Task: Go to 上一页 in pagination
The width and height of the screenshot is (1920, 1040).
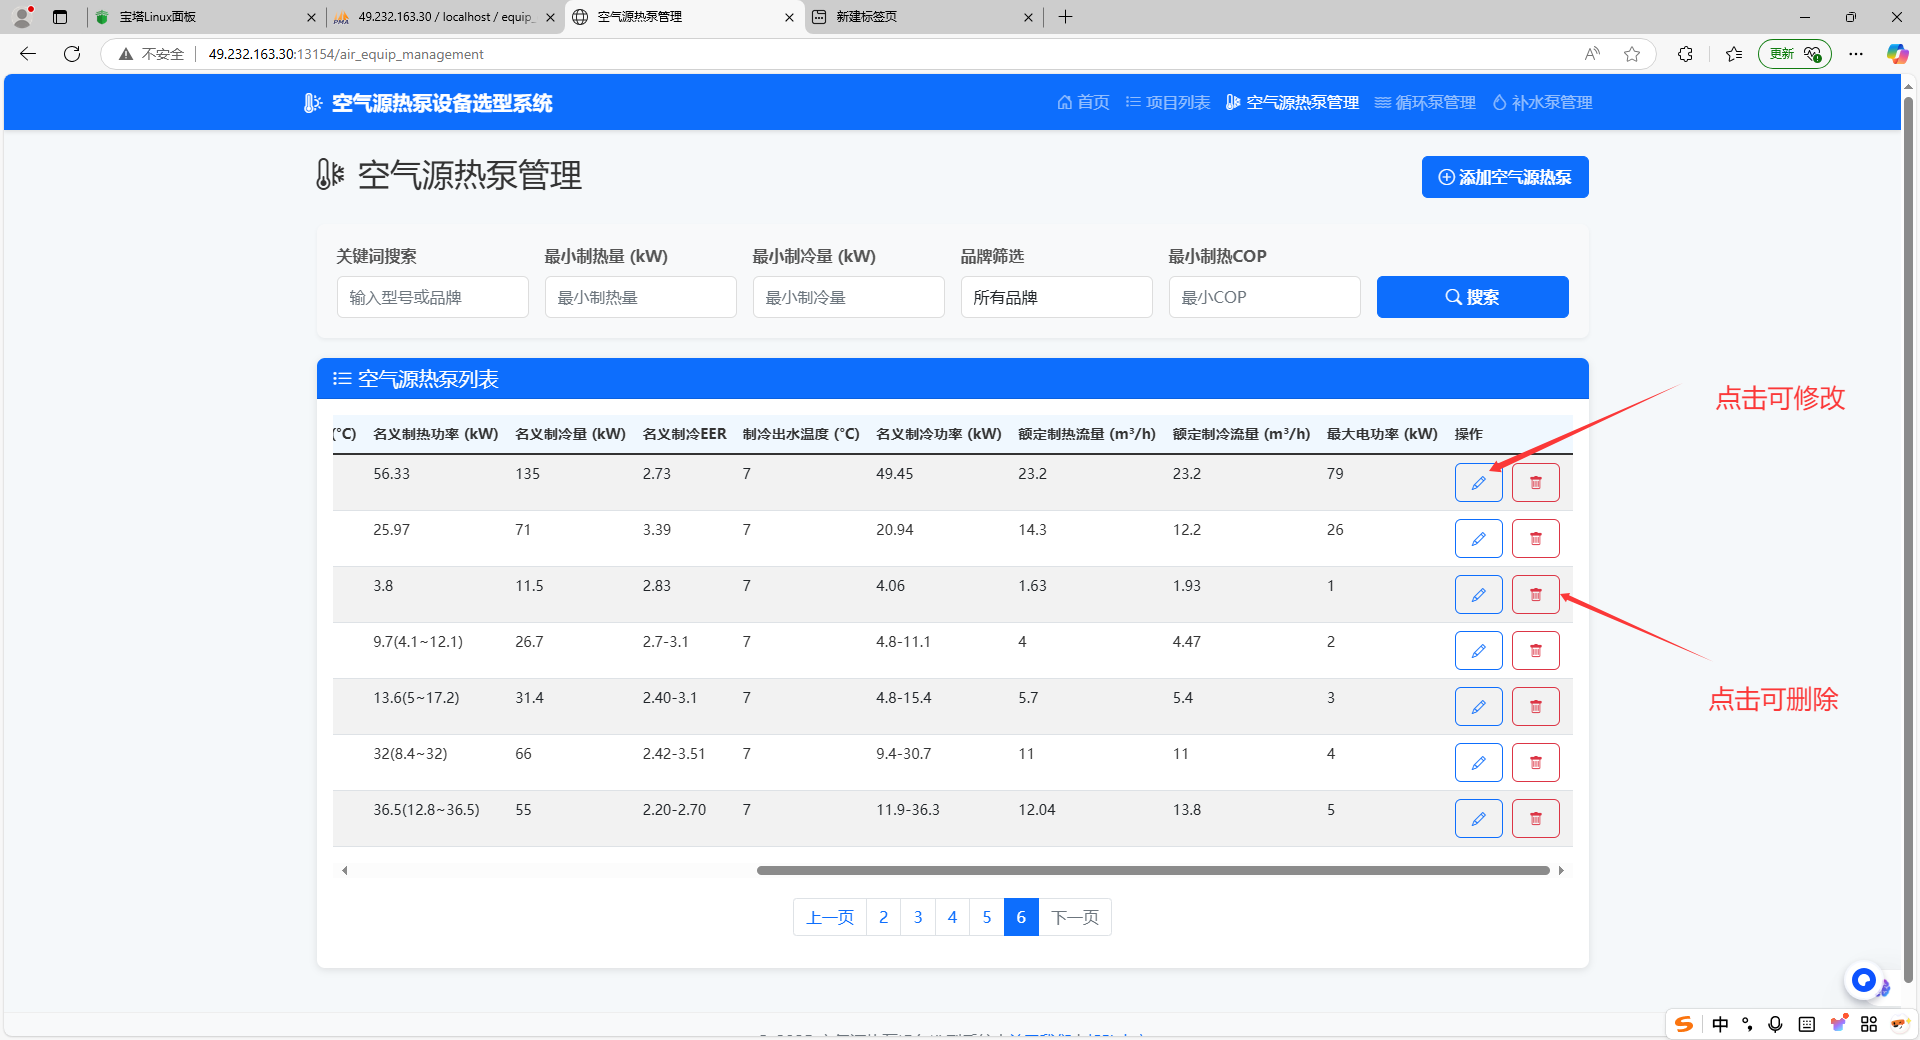Action: click(x=830, y=917)
